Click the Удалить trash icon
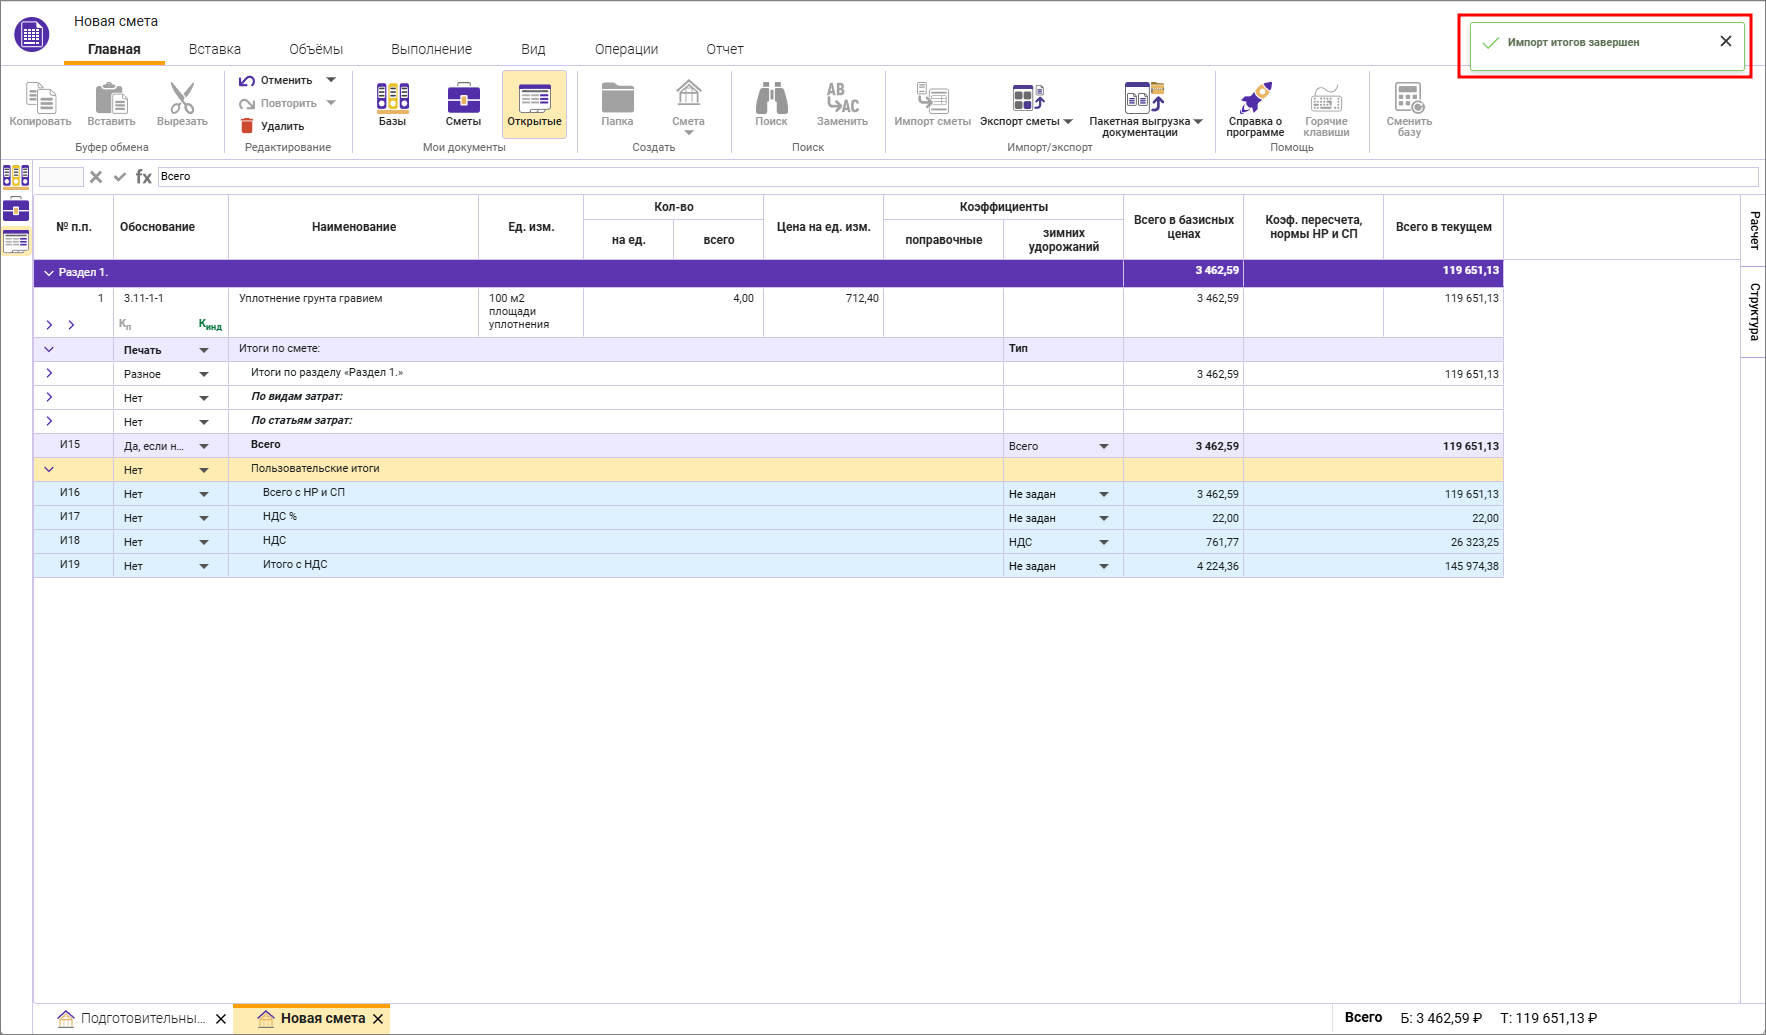This screenshot has height=1035, width=1766. (247, 126)
